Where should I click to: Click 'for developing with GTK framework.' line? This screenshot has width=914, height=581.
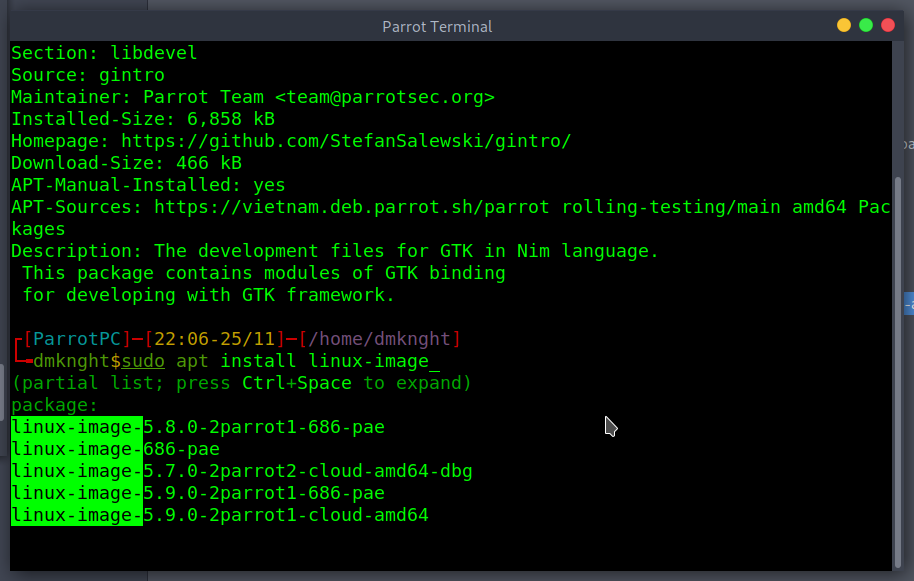(209, 295)
